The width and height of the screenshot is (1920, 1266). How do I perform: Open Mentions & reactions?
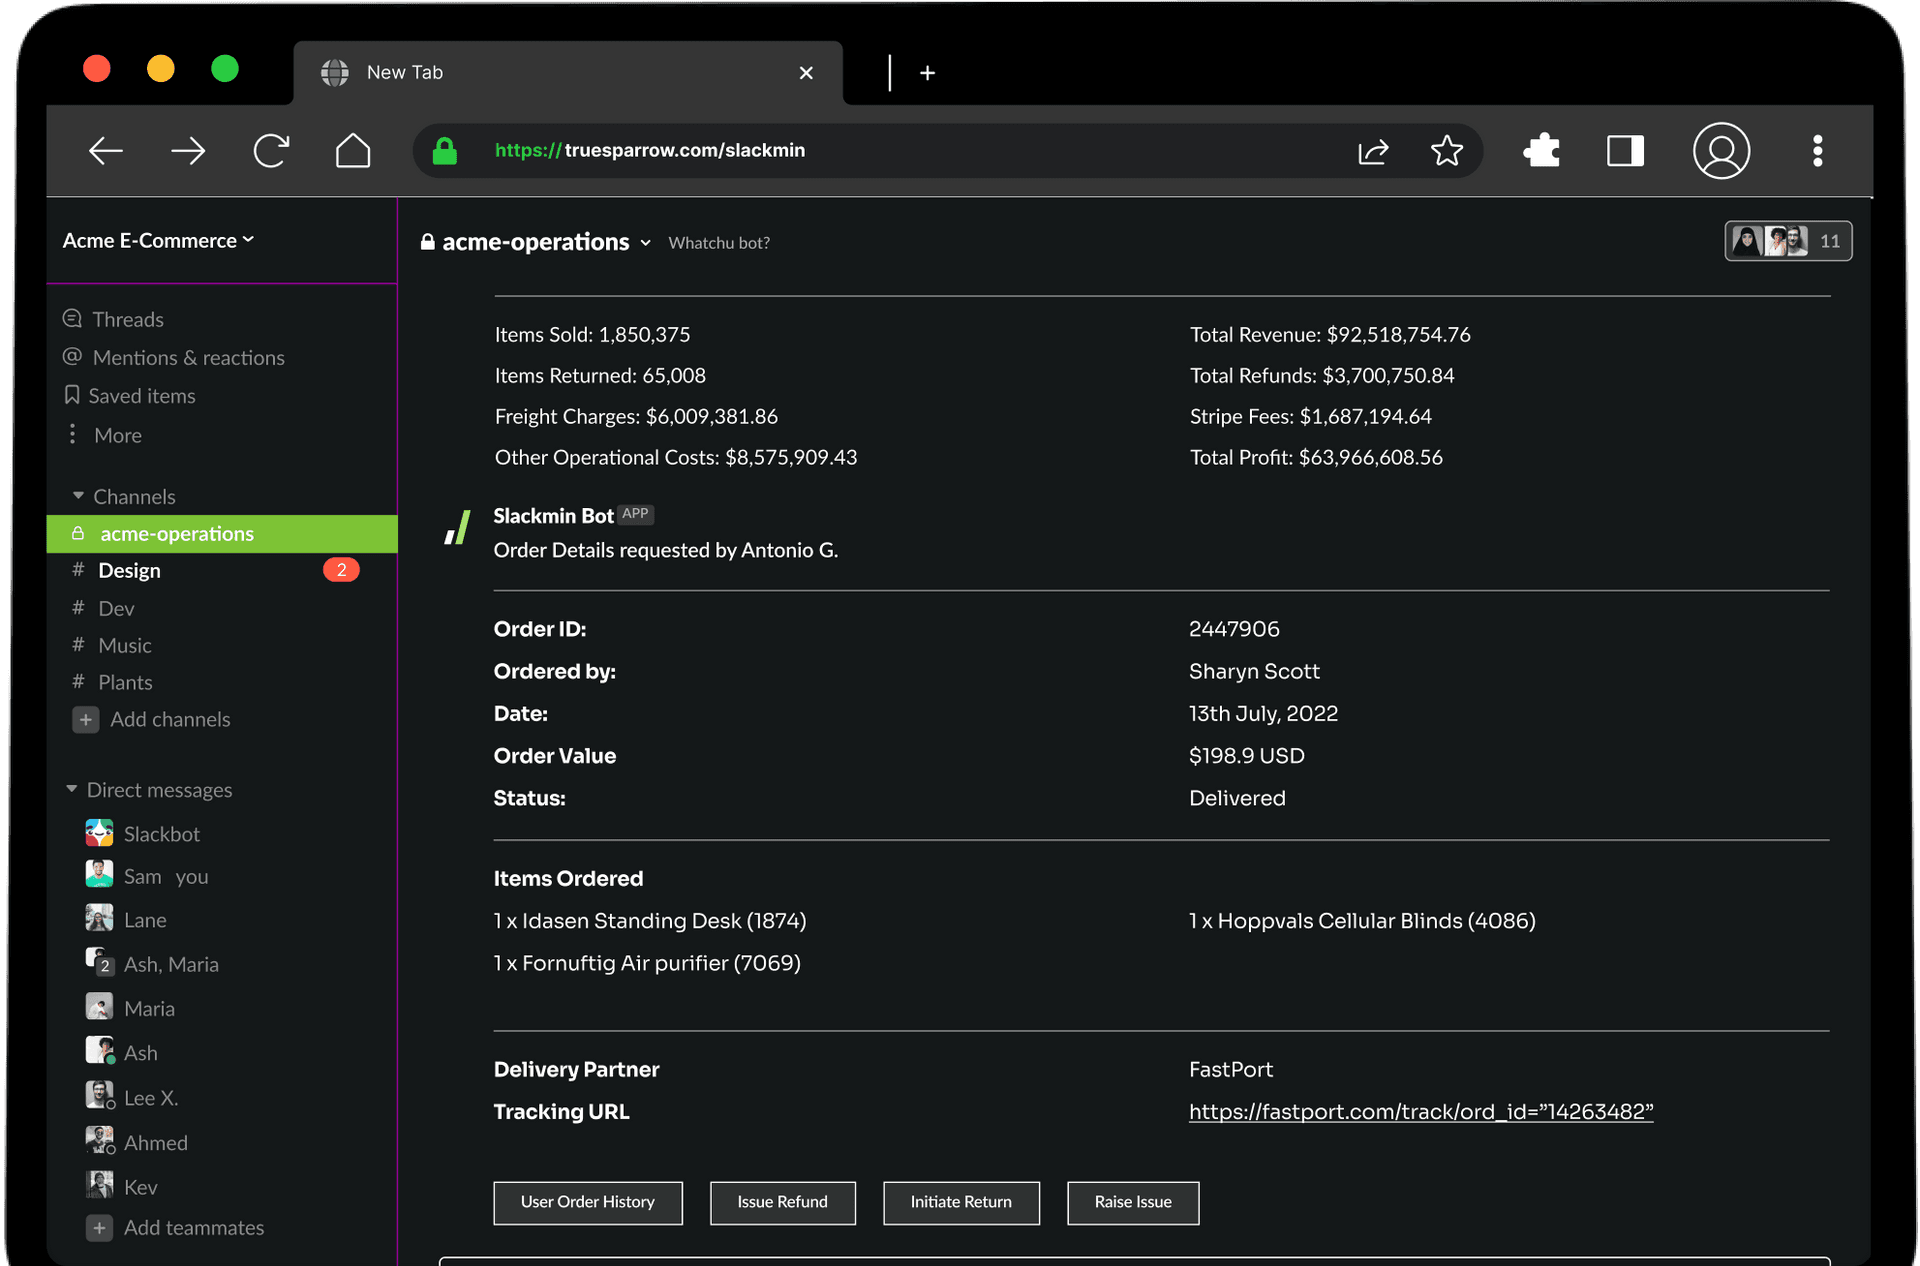tap(188, 357)
